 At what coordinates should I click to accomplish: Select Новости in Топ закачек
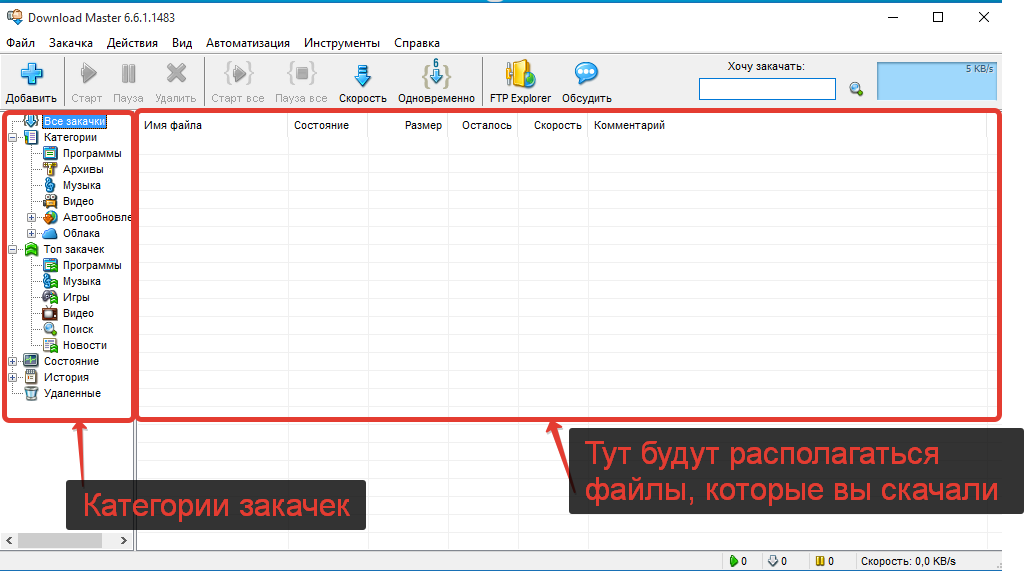pos(84,345)
